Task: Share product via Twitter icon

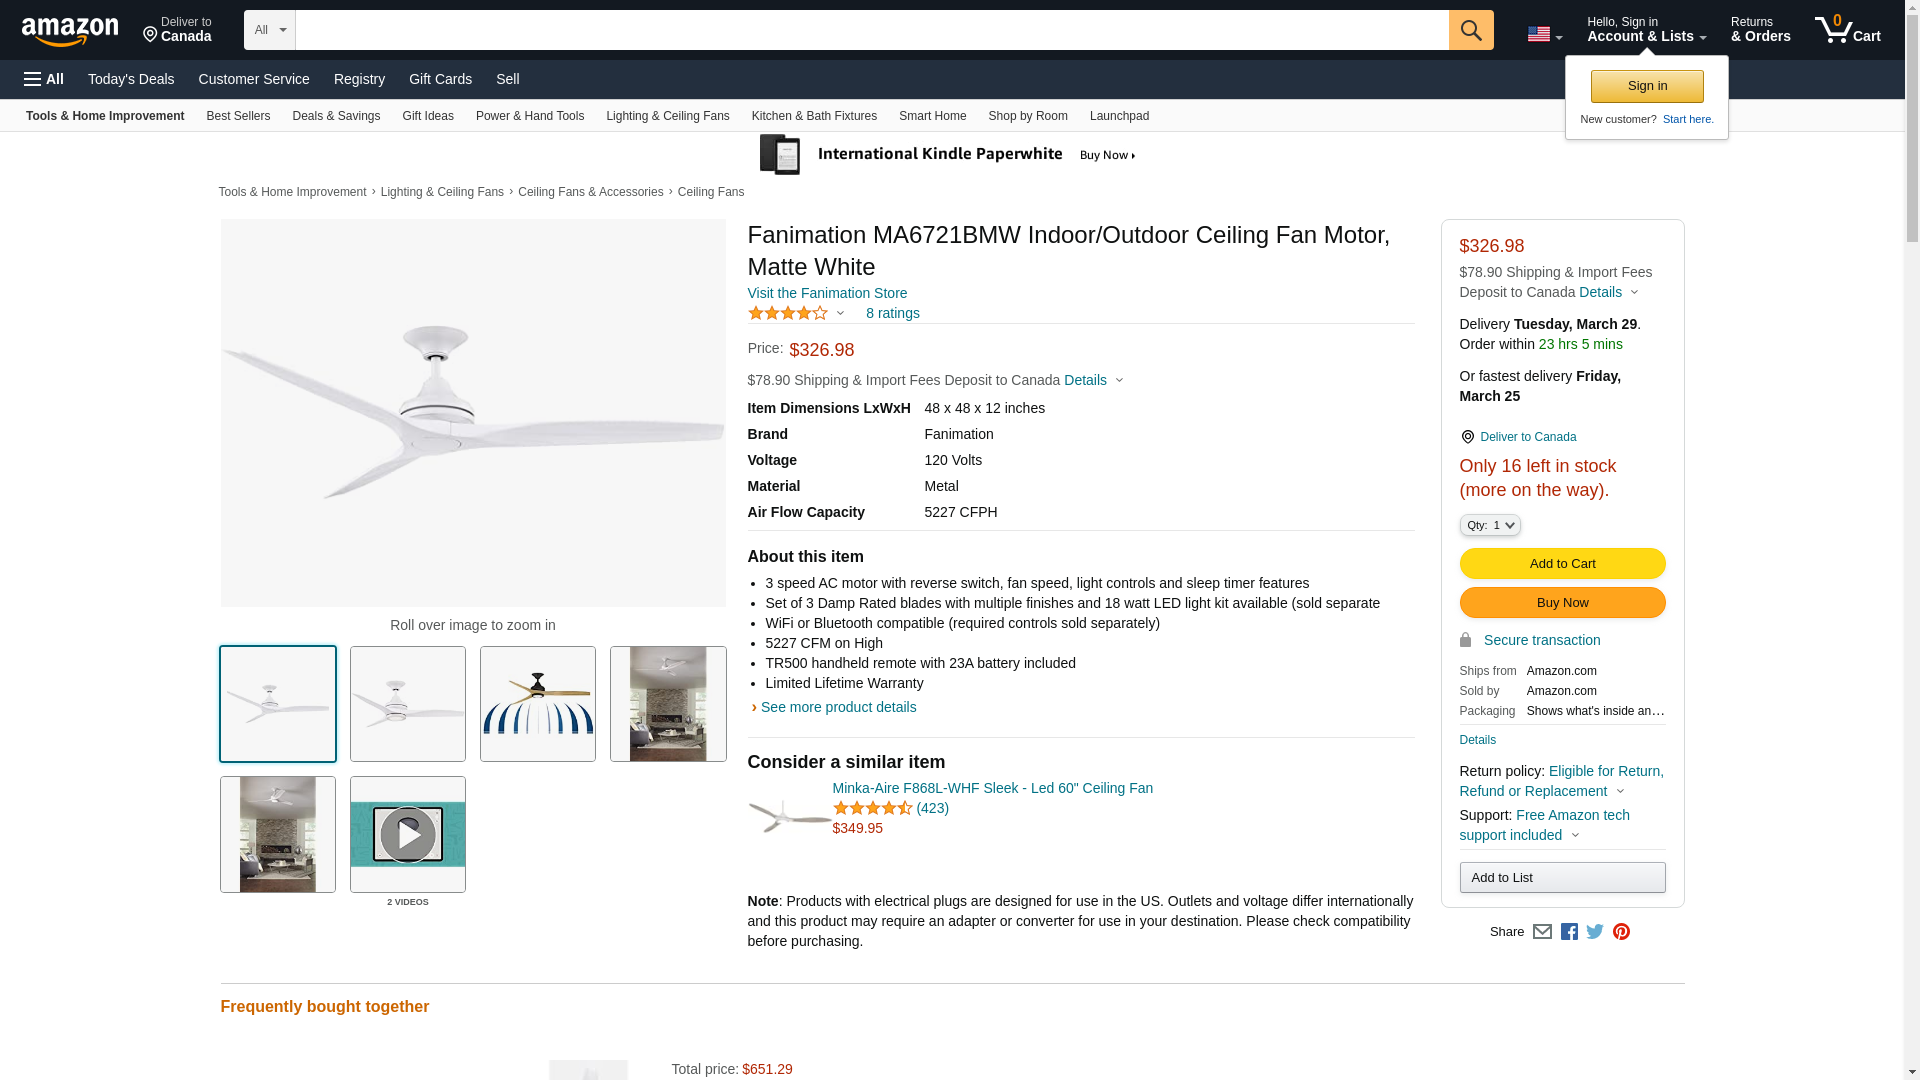Action: (1594, 932)
